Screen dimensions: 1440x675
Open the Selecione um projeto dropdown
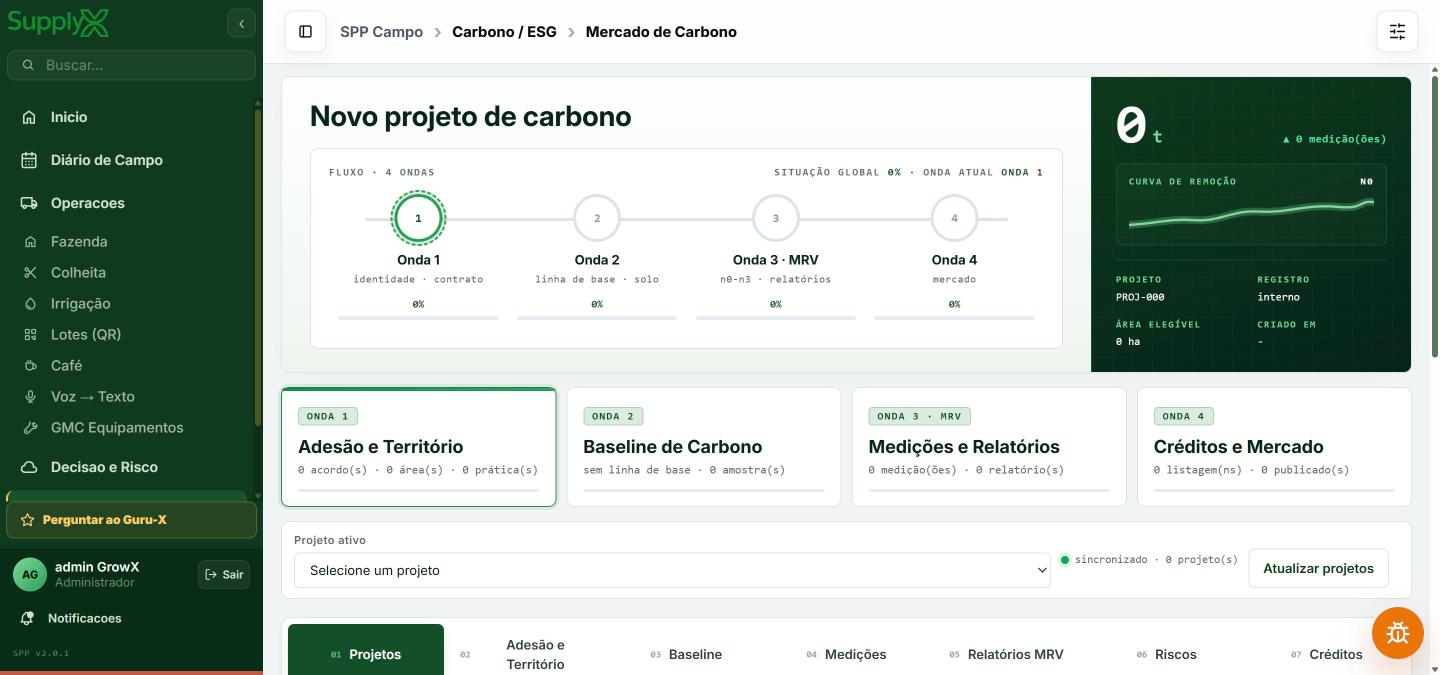(672, 570)
